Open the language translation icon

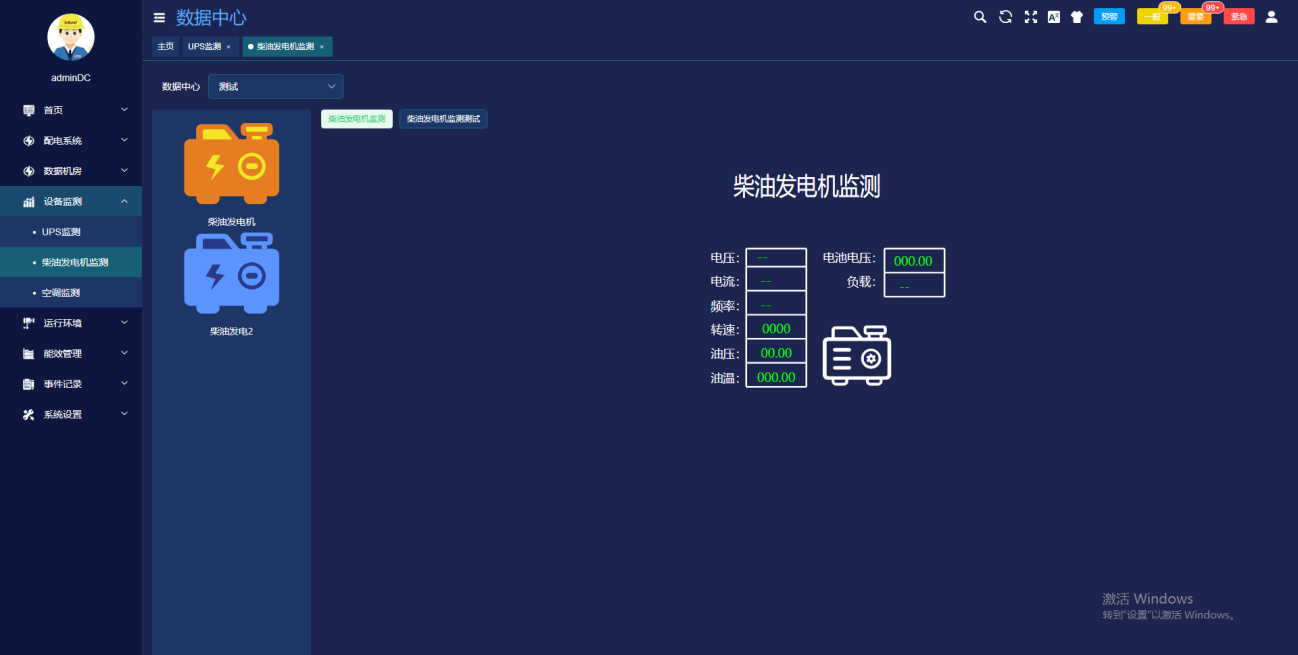1053,17
